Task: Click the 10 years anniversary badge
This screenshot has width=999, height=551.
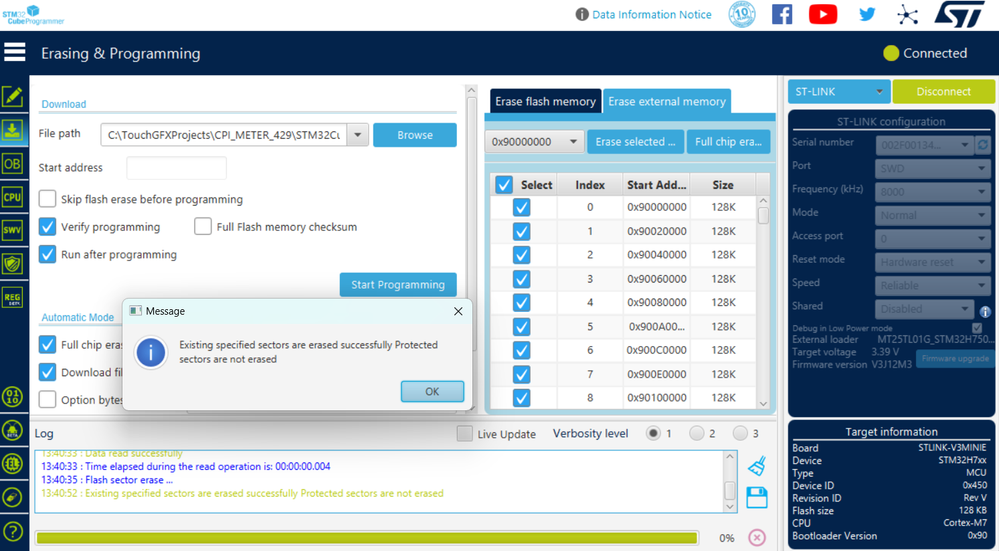Action: click(742, 14)
